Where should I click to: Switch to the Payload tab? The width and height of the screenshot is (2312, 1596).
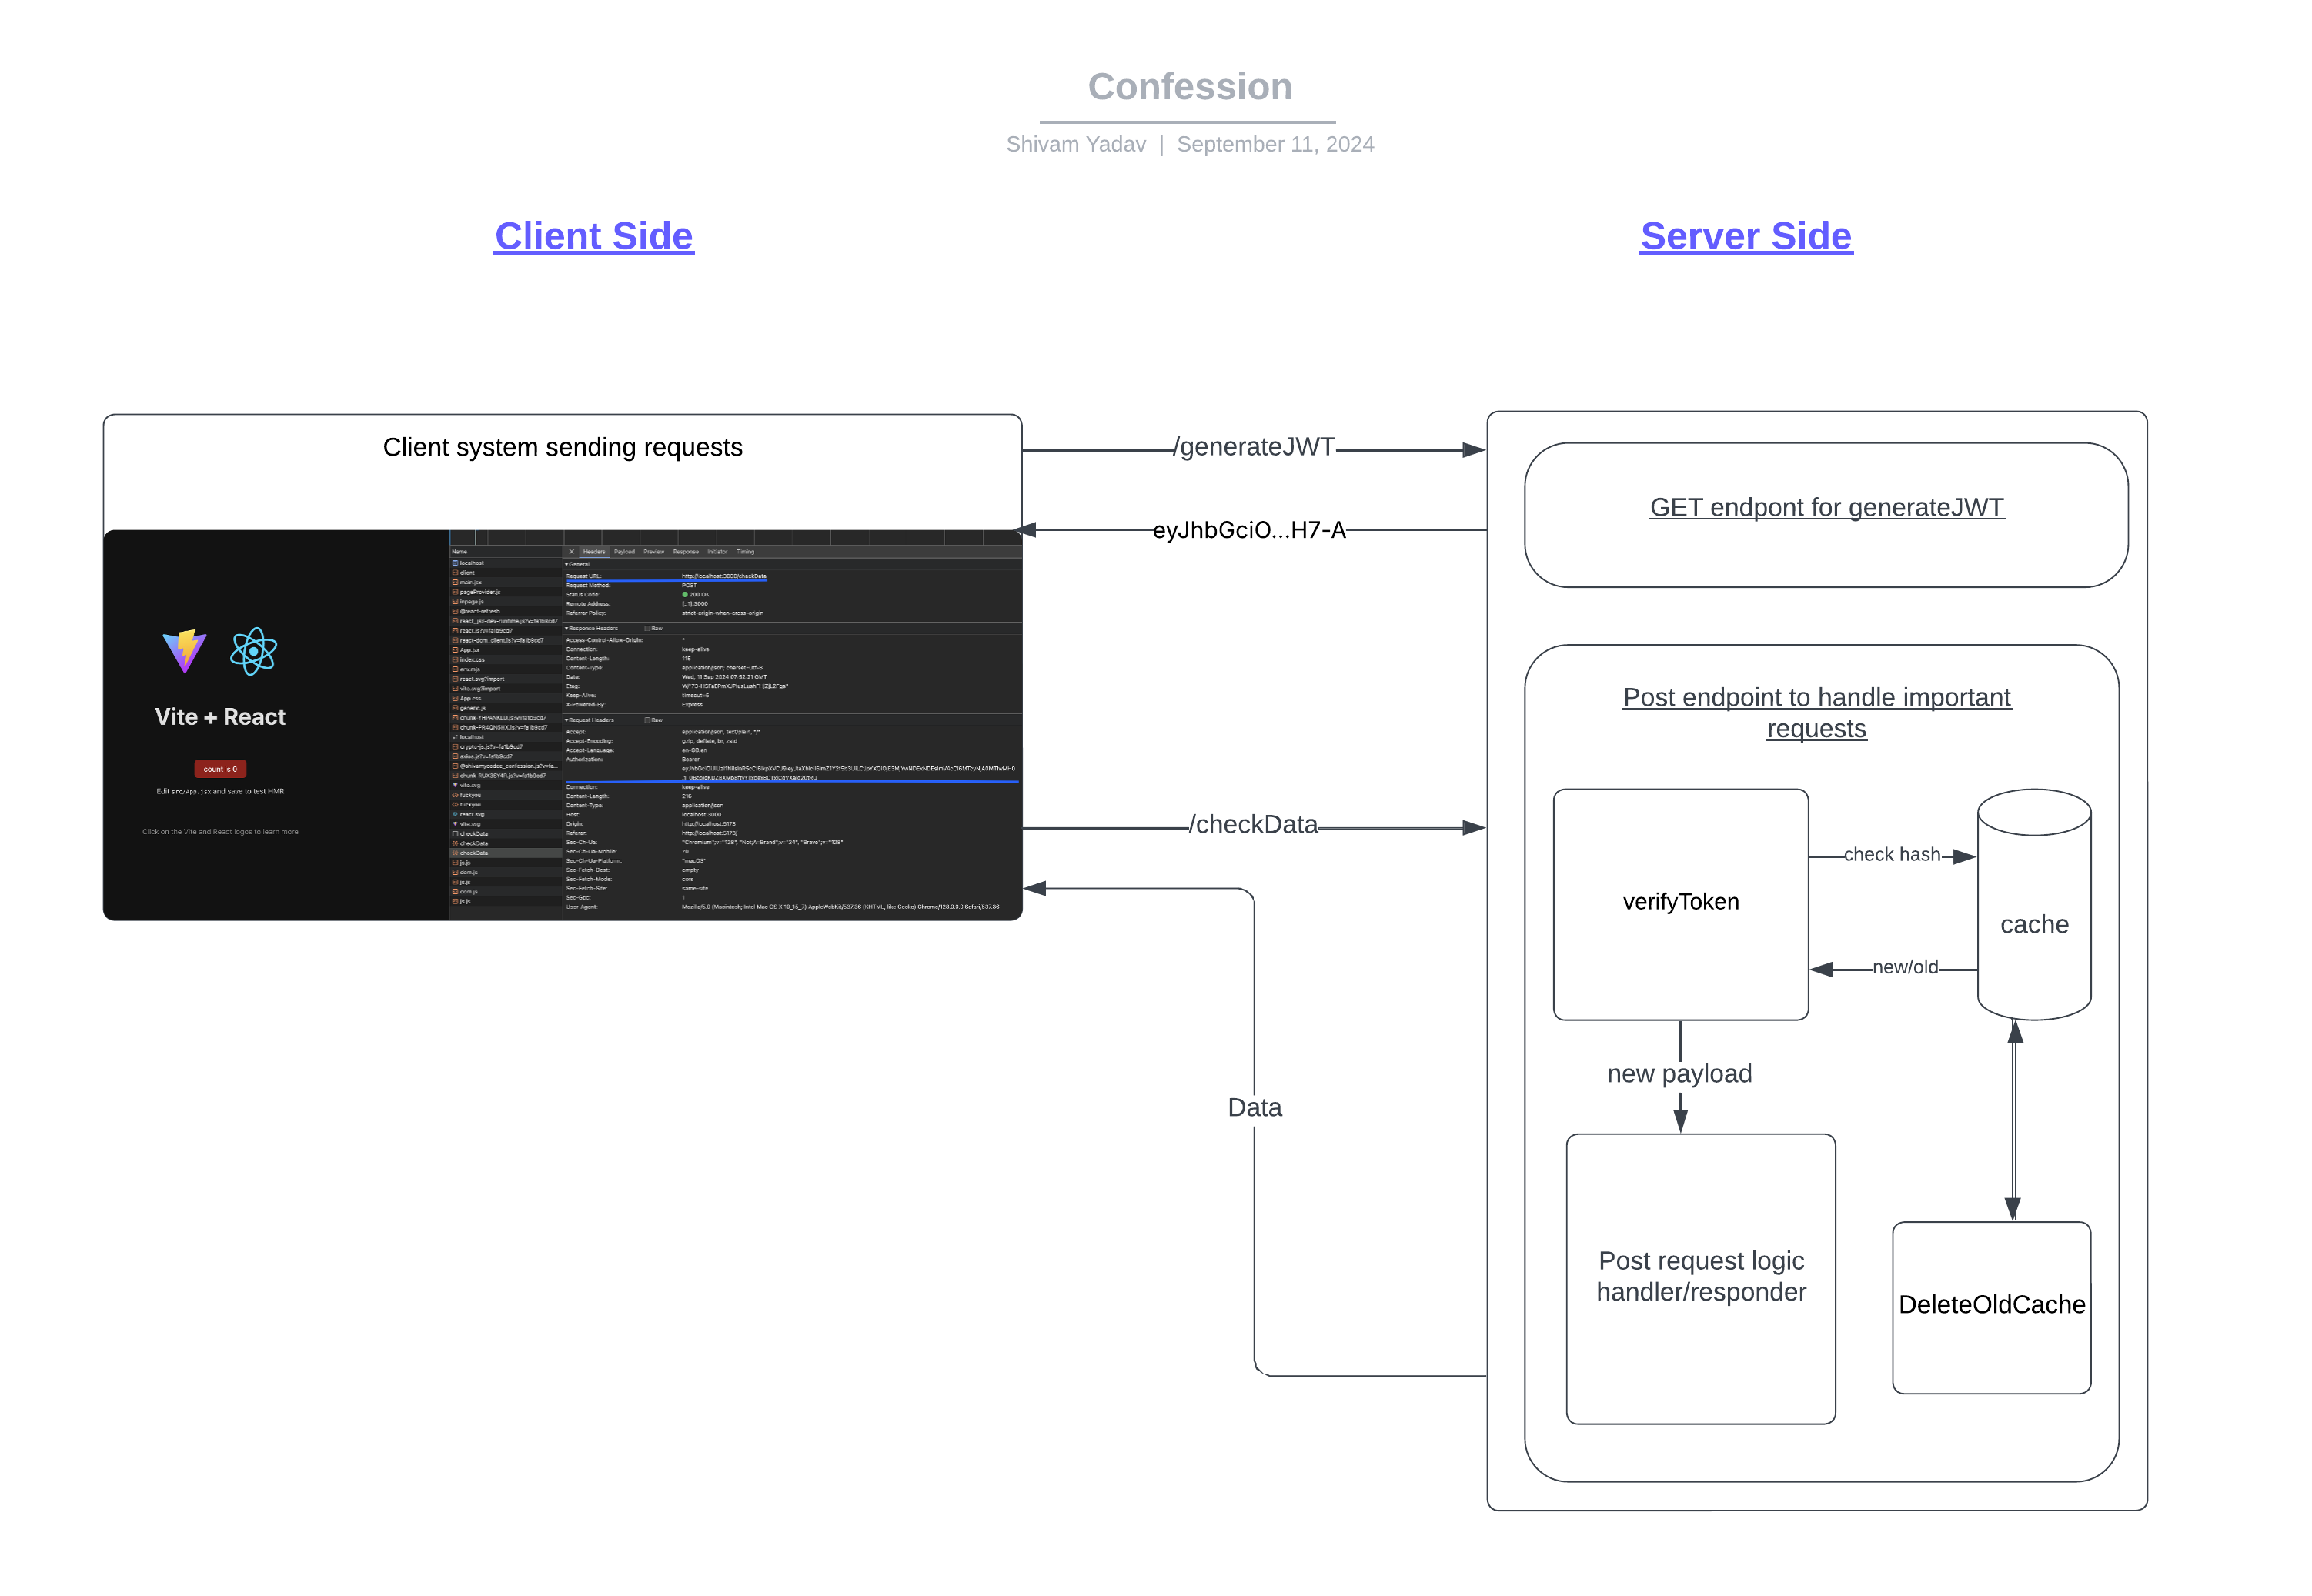click(x=624, y=552)
